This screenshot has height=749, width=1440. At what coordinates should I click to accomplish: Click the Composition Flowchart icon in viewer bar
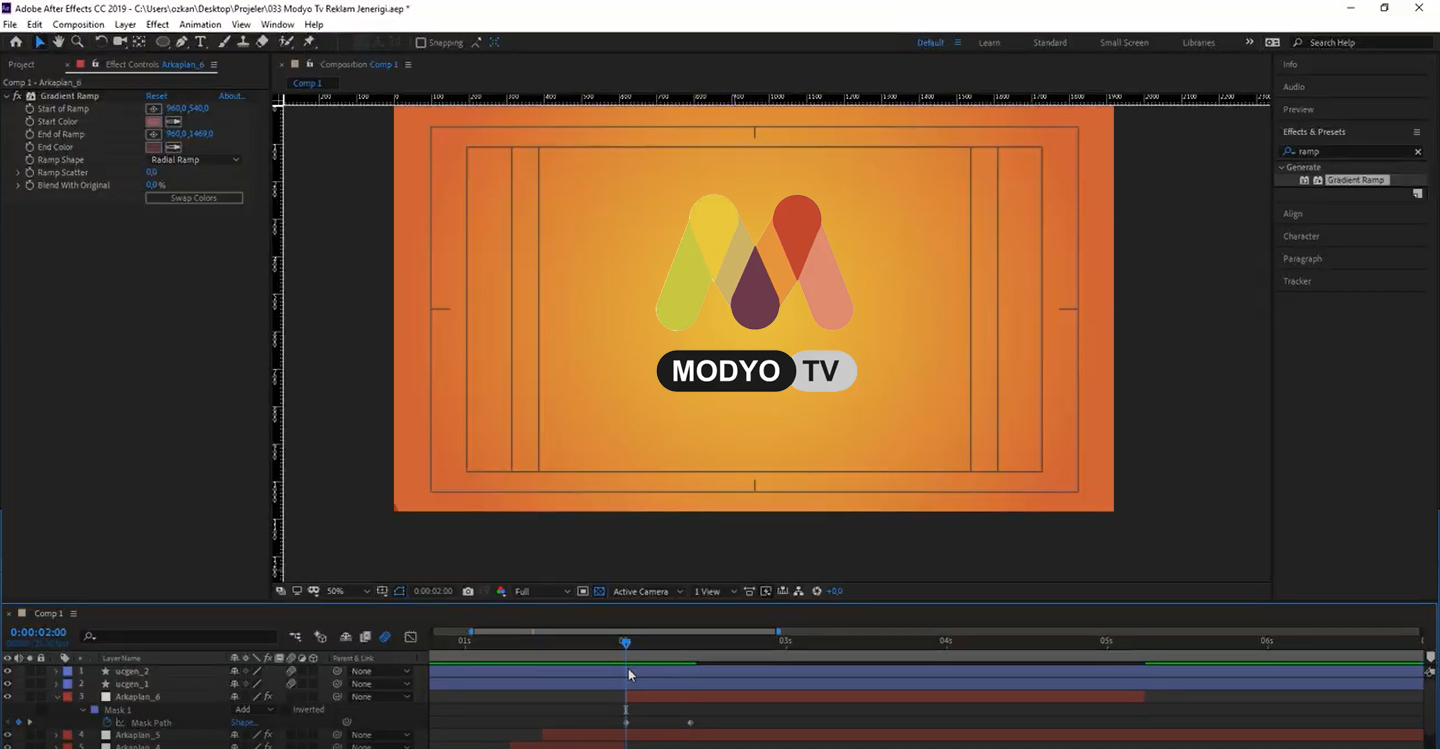[798, 591]
